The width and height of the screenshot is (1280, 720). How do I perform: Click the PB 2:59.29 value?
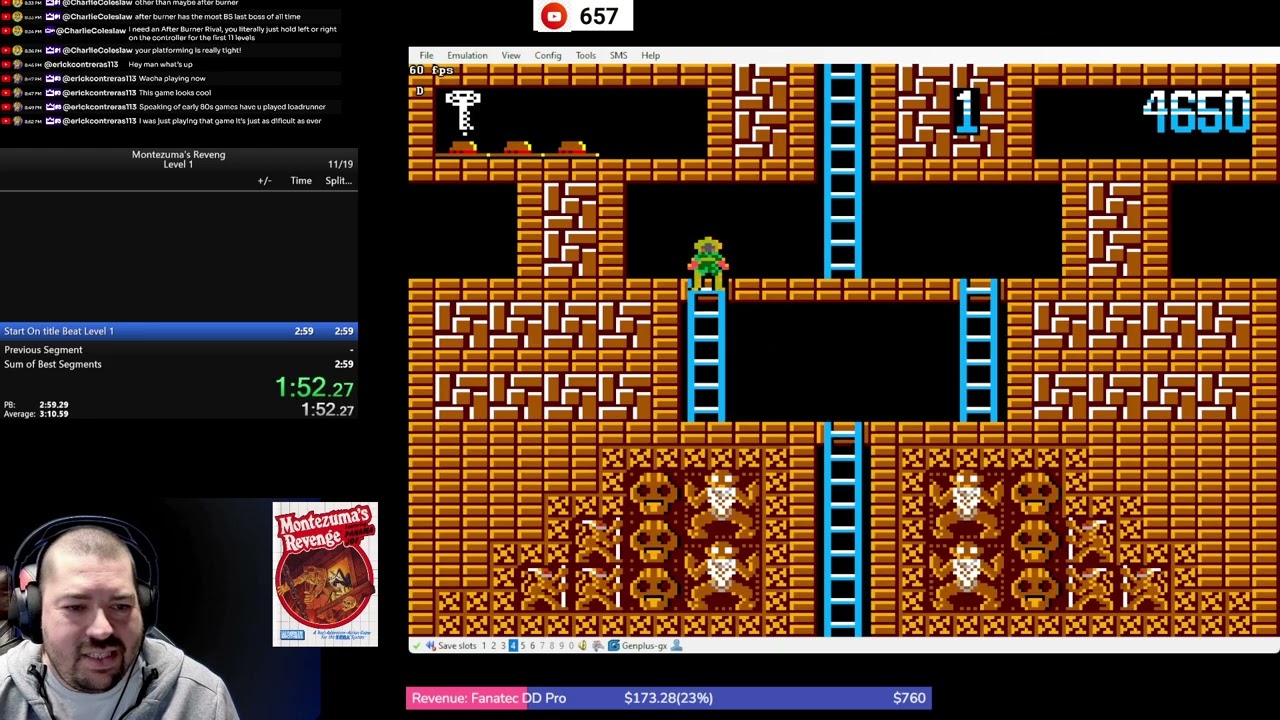click(54, 405)
